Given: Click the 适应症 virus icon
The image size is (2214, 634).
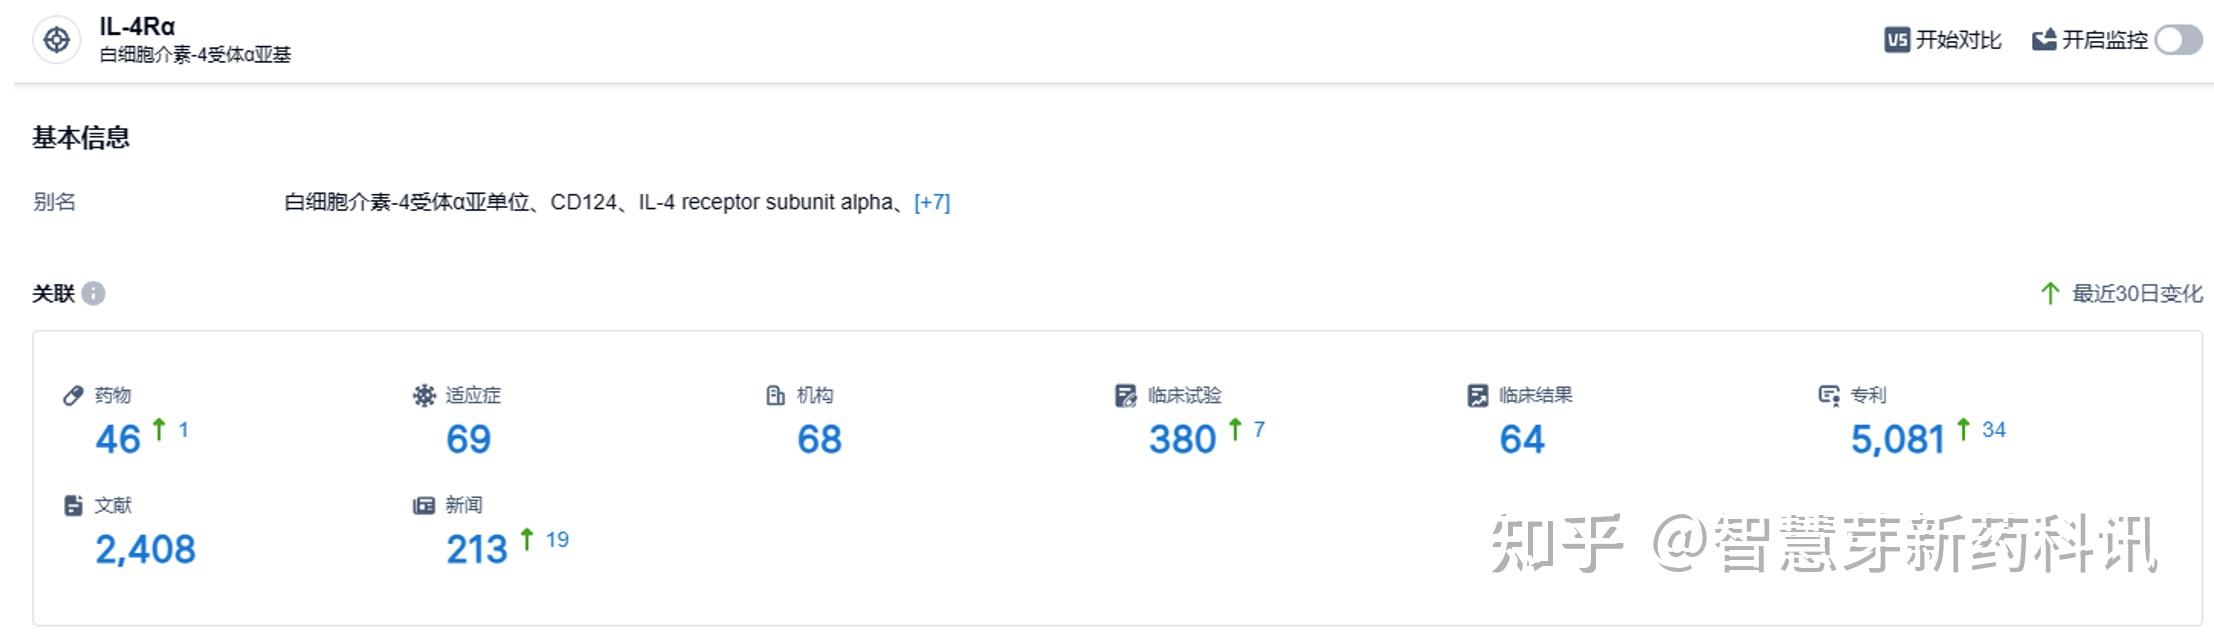Looking at the screenshot, I should (x=424, y=395).
